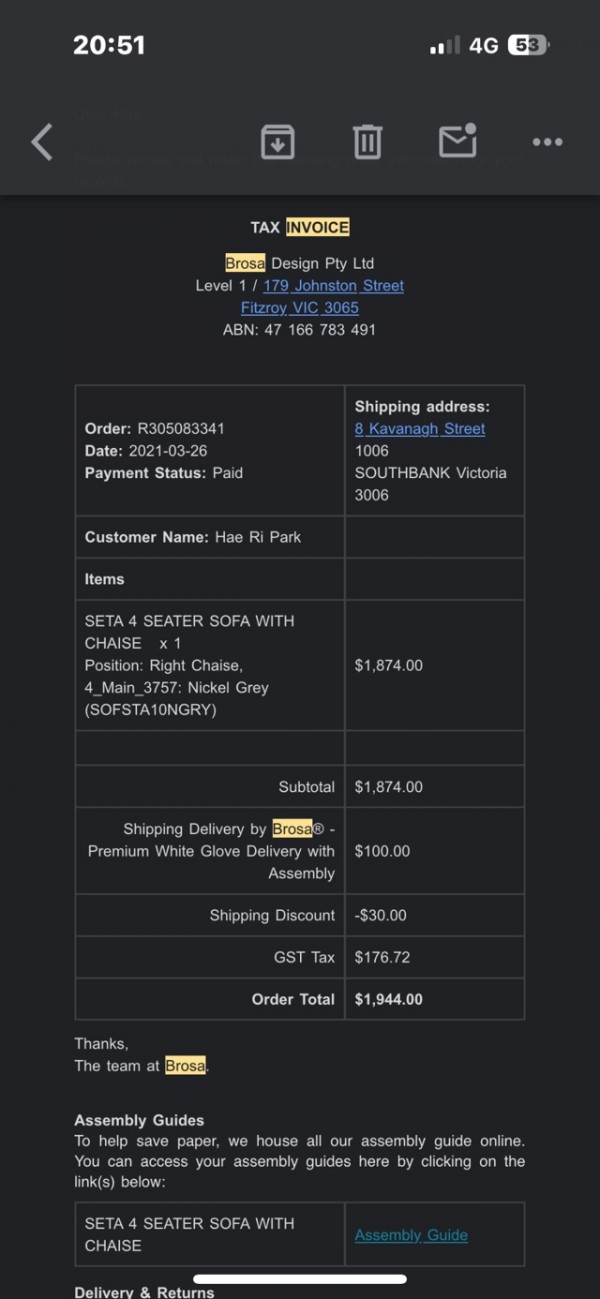Open the 179 Johnston Street link
600x1299 pixels.
tap(333, 286)
